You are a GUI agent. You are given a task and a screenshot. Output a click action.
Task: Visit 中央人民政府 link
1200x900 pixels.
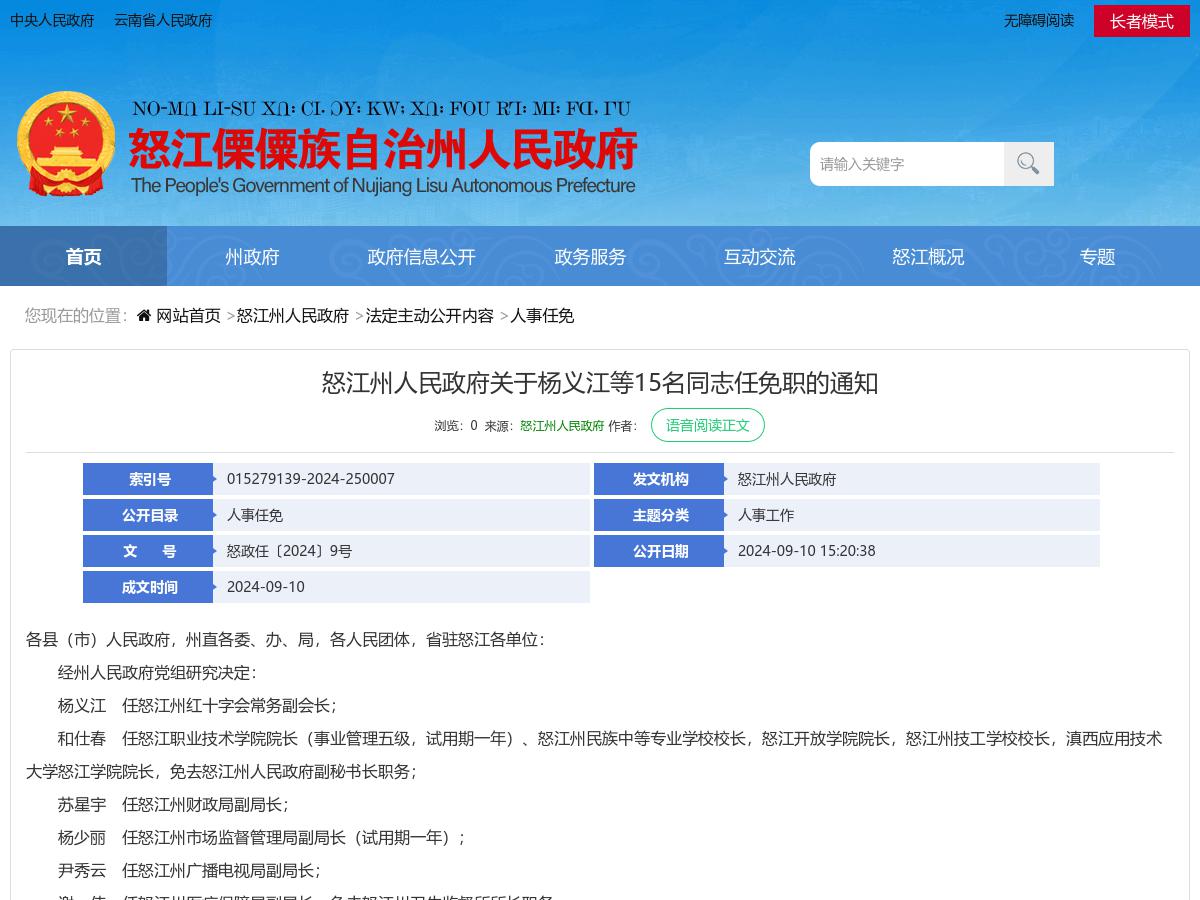(x=52, y=20)
